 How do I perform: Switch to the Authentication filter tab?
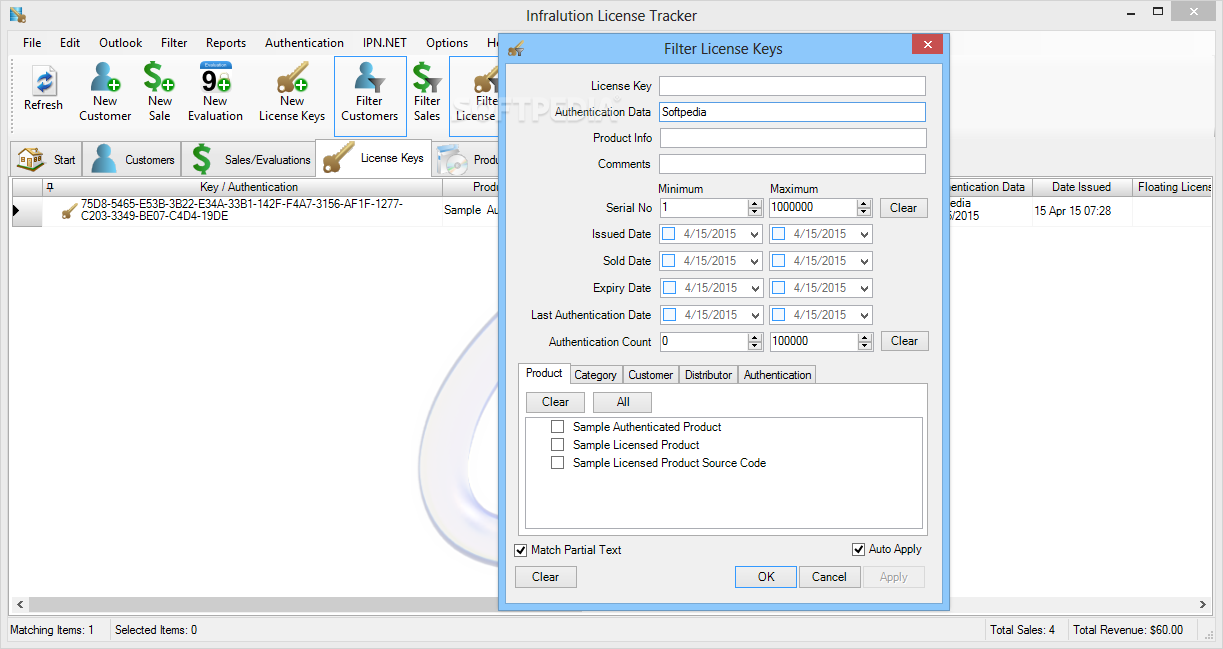pos(778,375)
